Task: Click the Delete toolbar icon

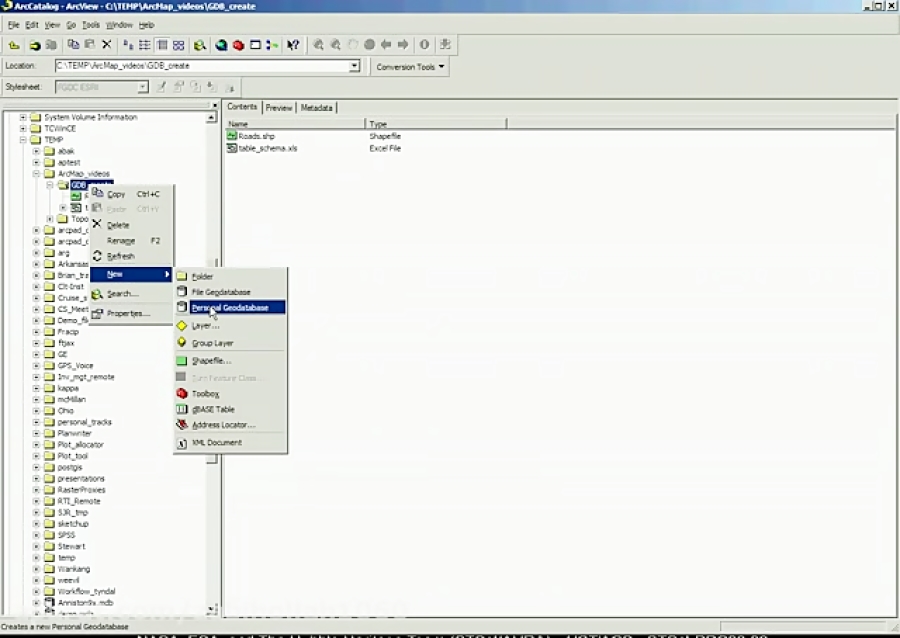Action: pyautogui.click(x=106, y=44)
